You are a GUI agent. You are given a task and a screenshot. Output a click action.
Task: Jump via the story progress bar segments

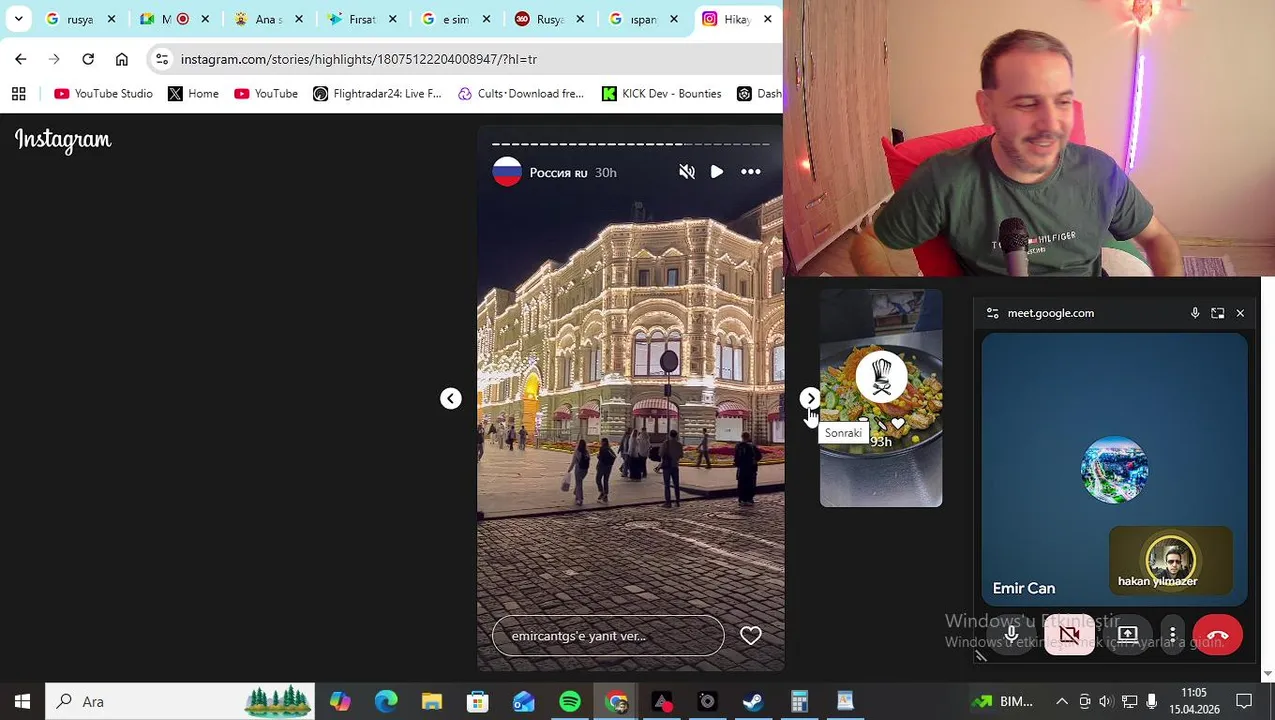(630, 144)
